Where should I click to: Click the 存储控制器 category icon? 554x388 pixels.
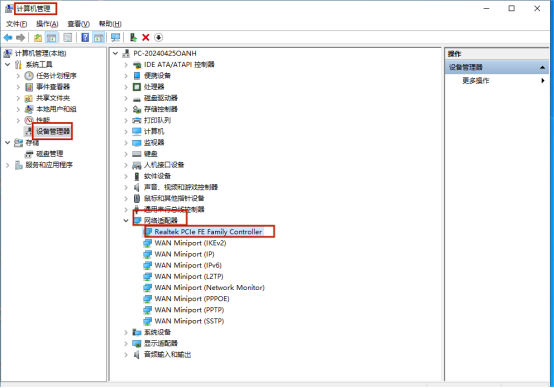[137, 109]
